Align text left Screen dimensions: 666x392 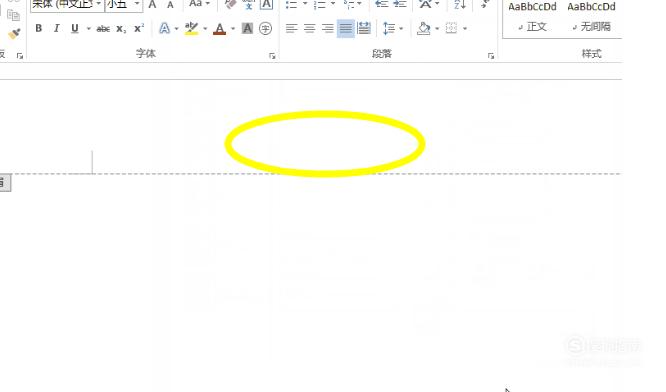click(291, 28)
